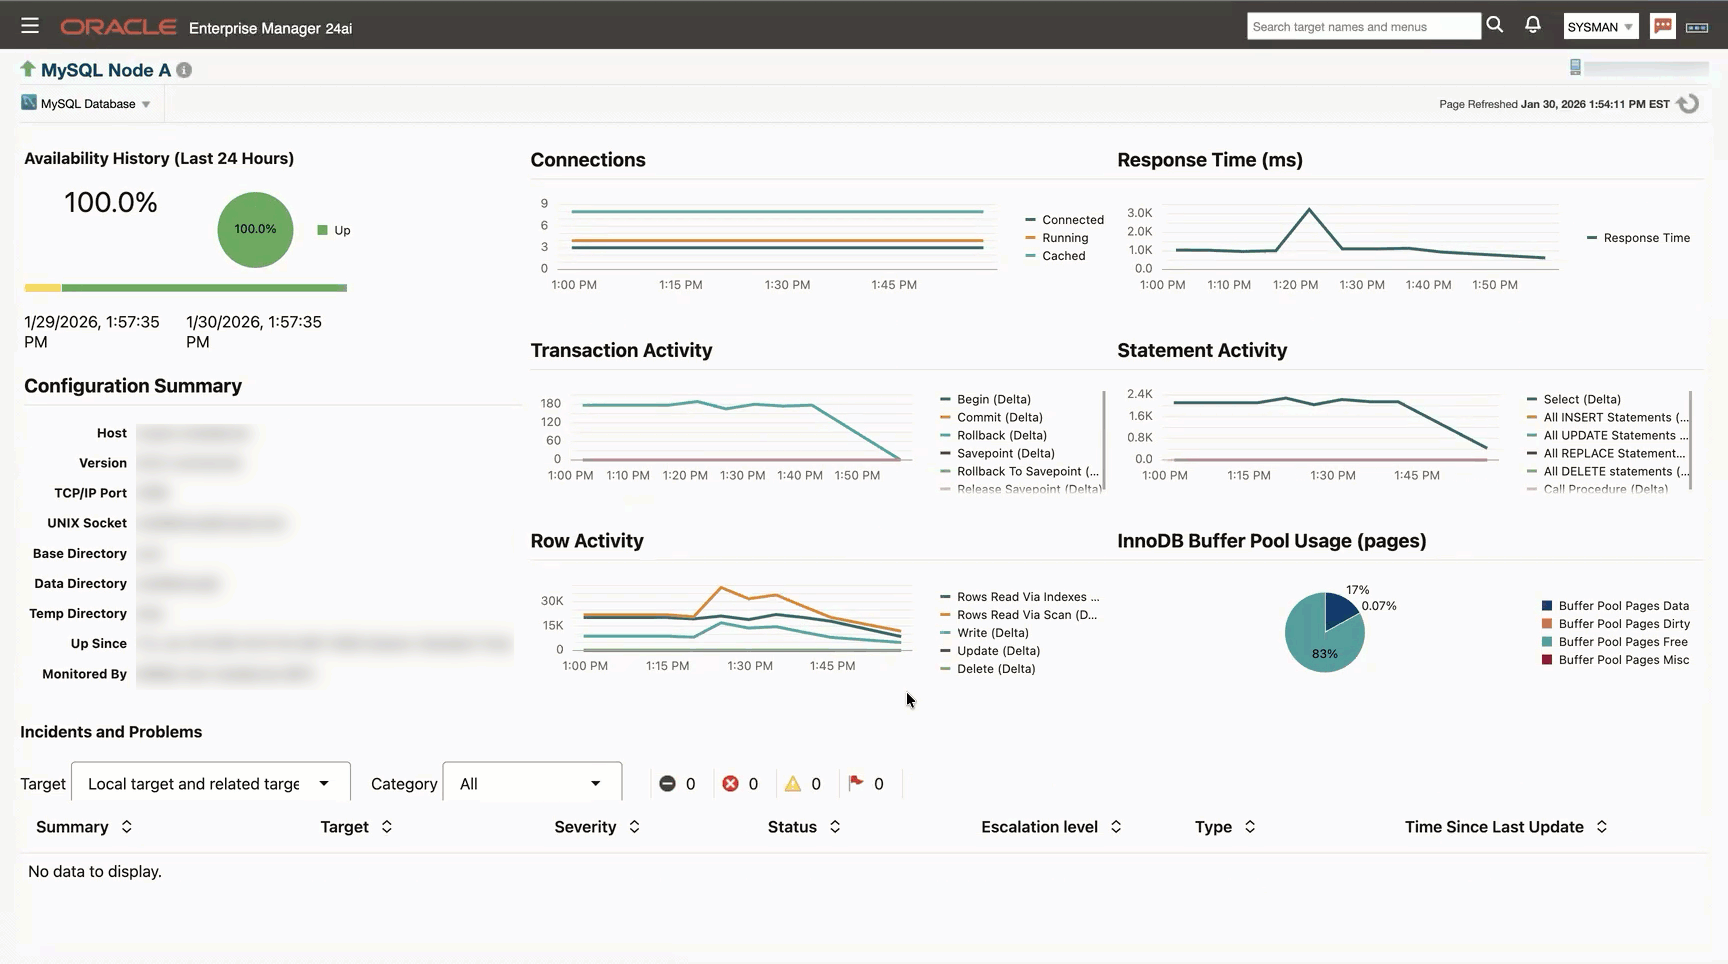This screenshot has height=964, width=1728.
Task: Open the Target dropdown for incidents
Action: 209,783
